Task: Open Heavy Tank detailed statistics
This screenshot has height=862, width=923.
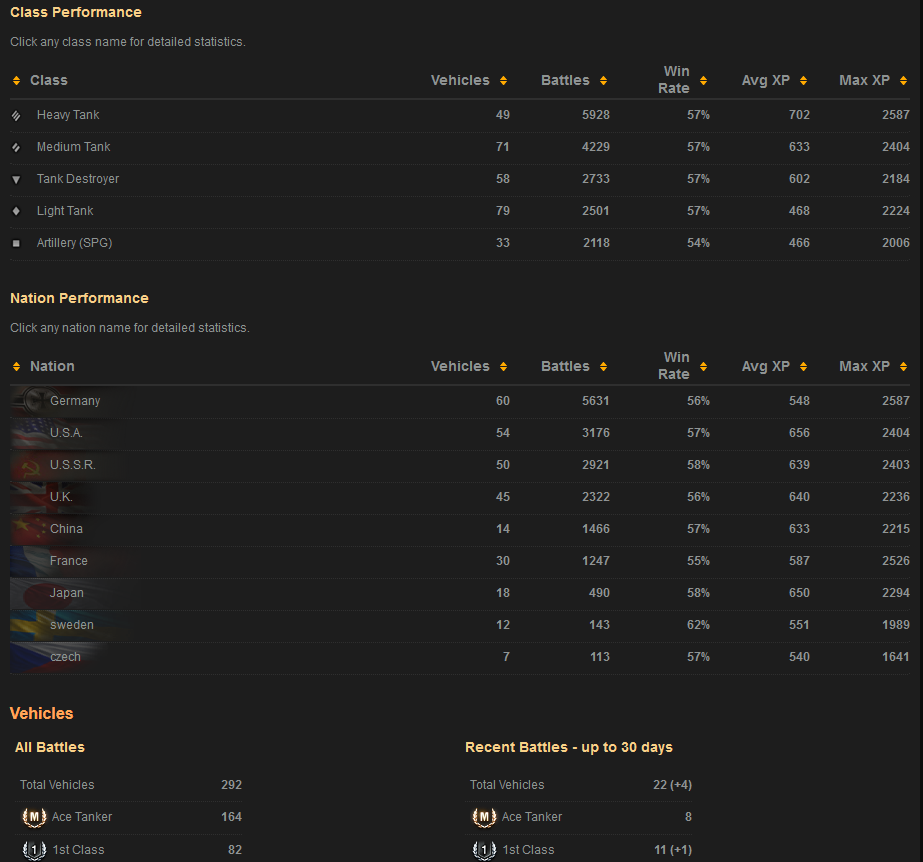Action: pos(68,115)
